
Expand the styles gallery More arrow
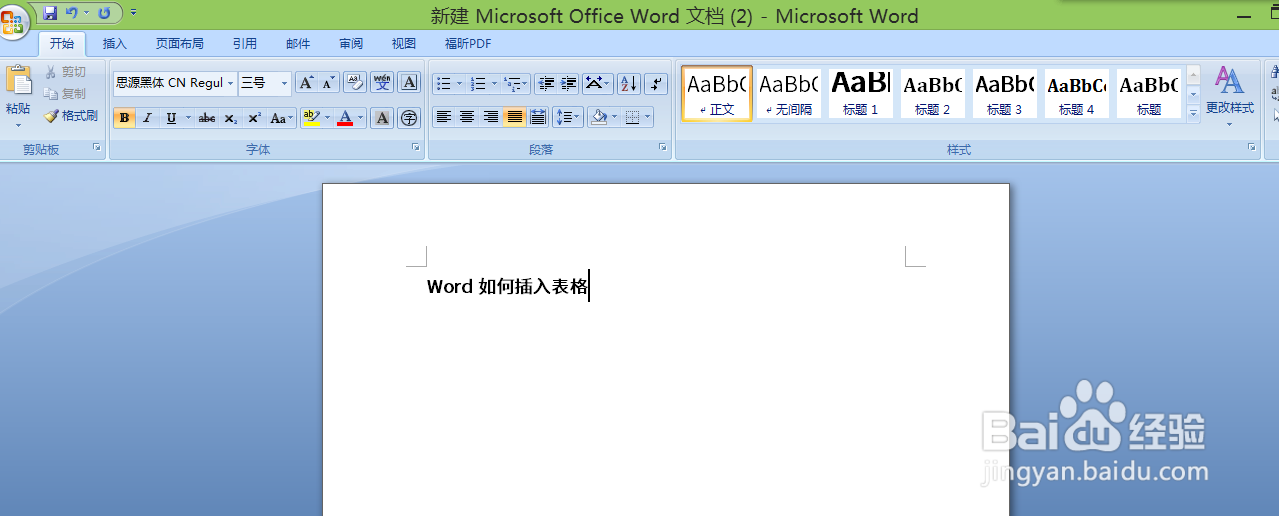(1193, 113)
